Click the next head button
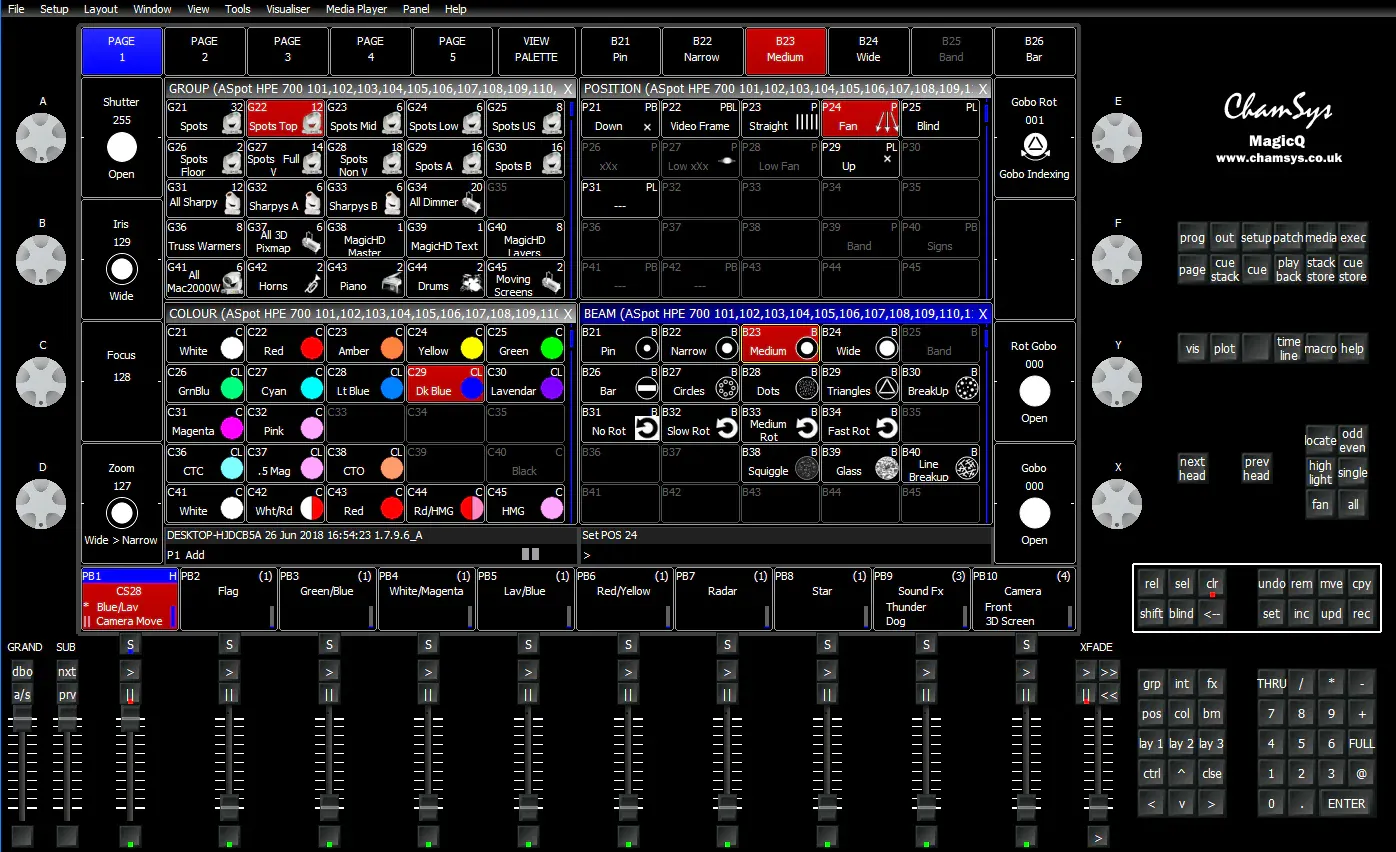The image size is (1396, 852). [x=1192, y=468]
